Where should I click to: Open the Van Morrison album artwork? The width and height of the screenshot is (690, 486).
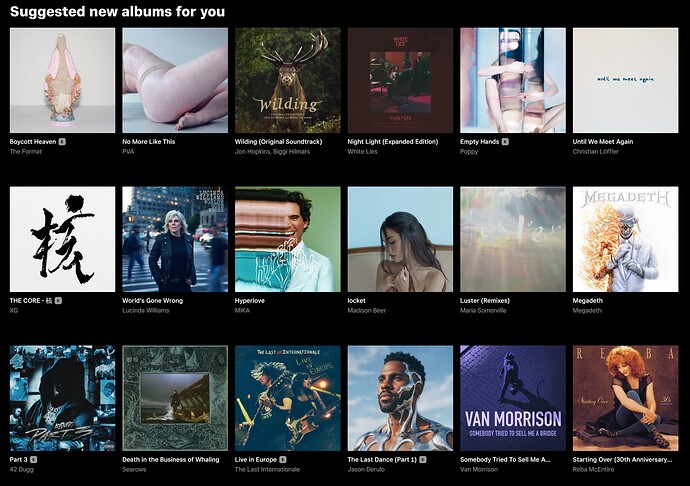tap(513, 398)
